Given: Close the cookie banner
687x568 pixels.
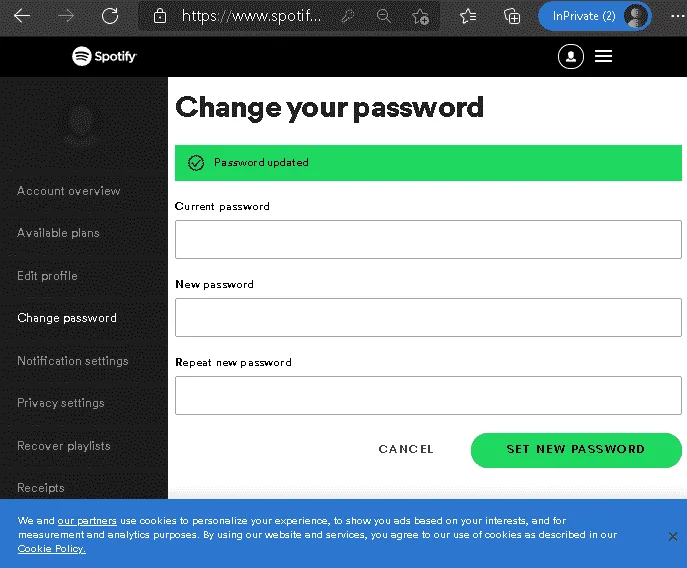Looking at the screenshot, I should 673,536.
